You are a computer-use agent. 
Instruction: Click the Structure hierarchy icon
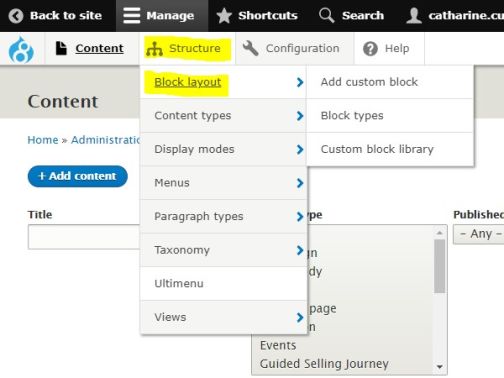[154, 49]
